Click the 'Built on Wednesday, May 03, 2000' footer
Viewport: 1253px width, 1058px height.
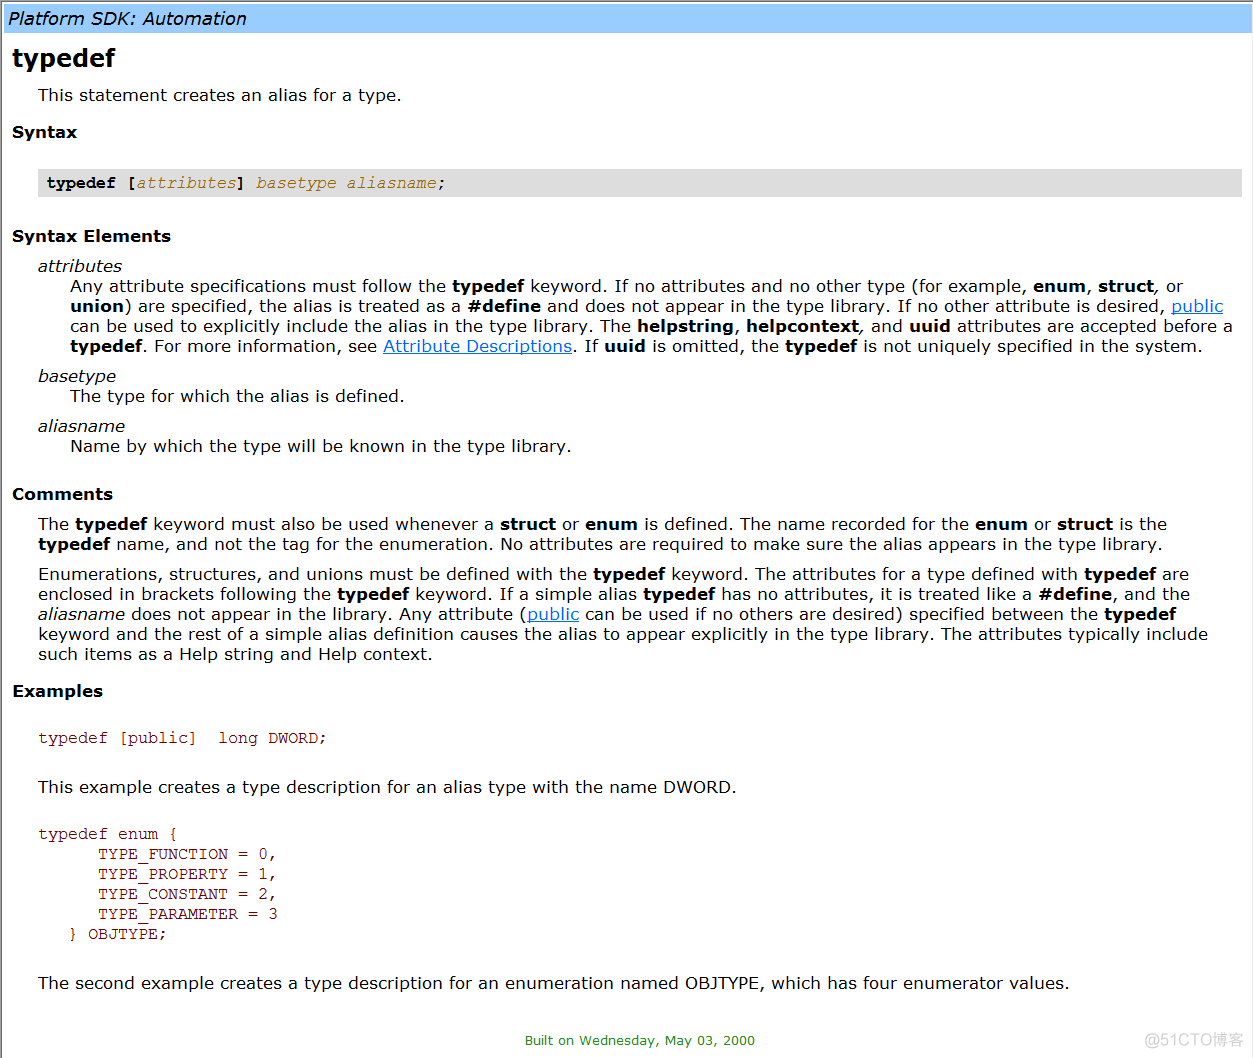[x=640, y=1040]
